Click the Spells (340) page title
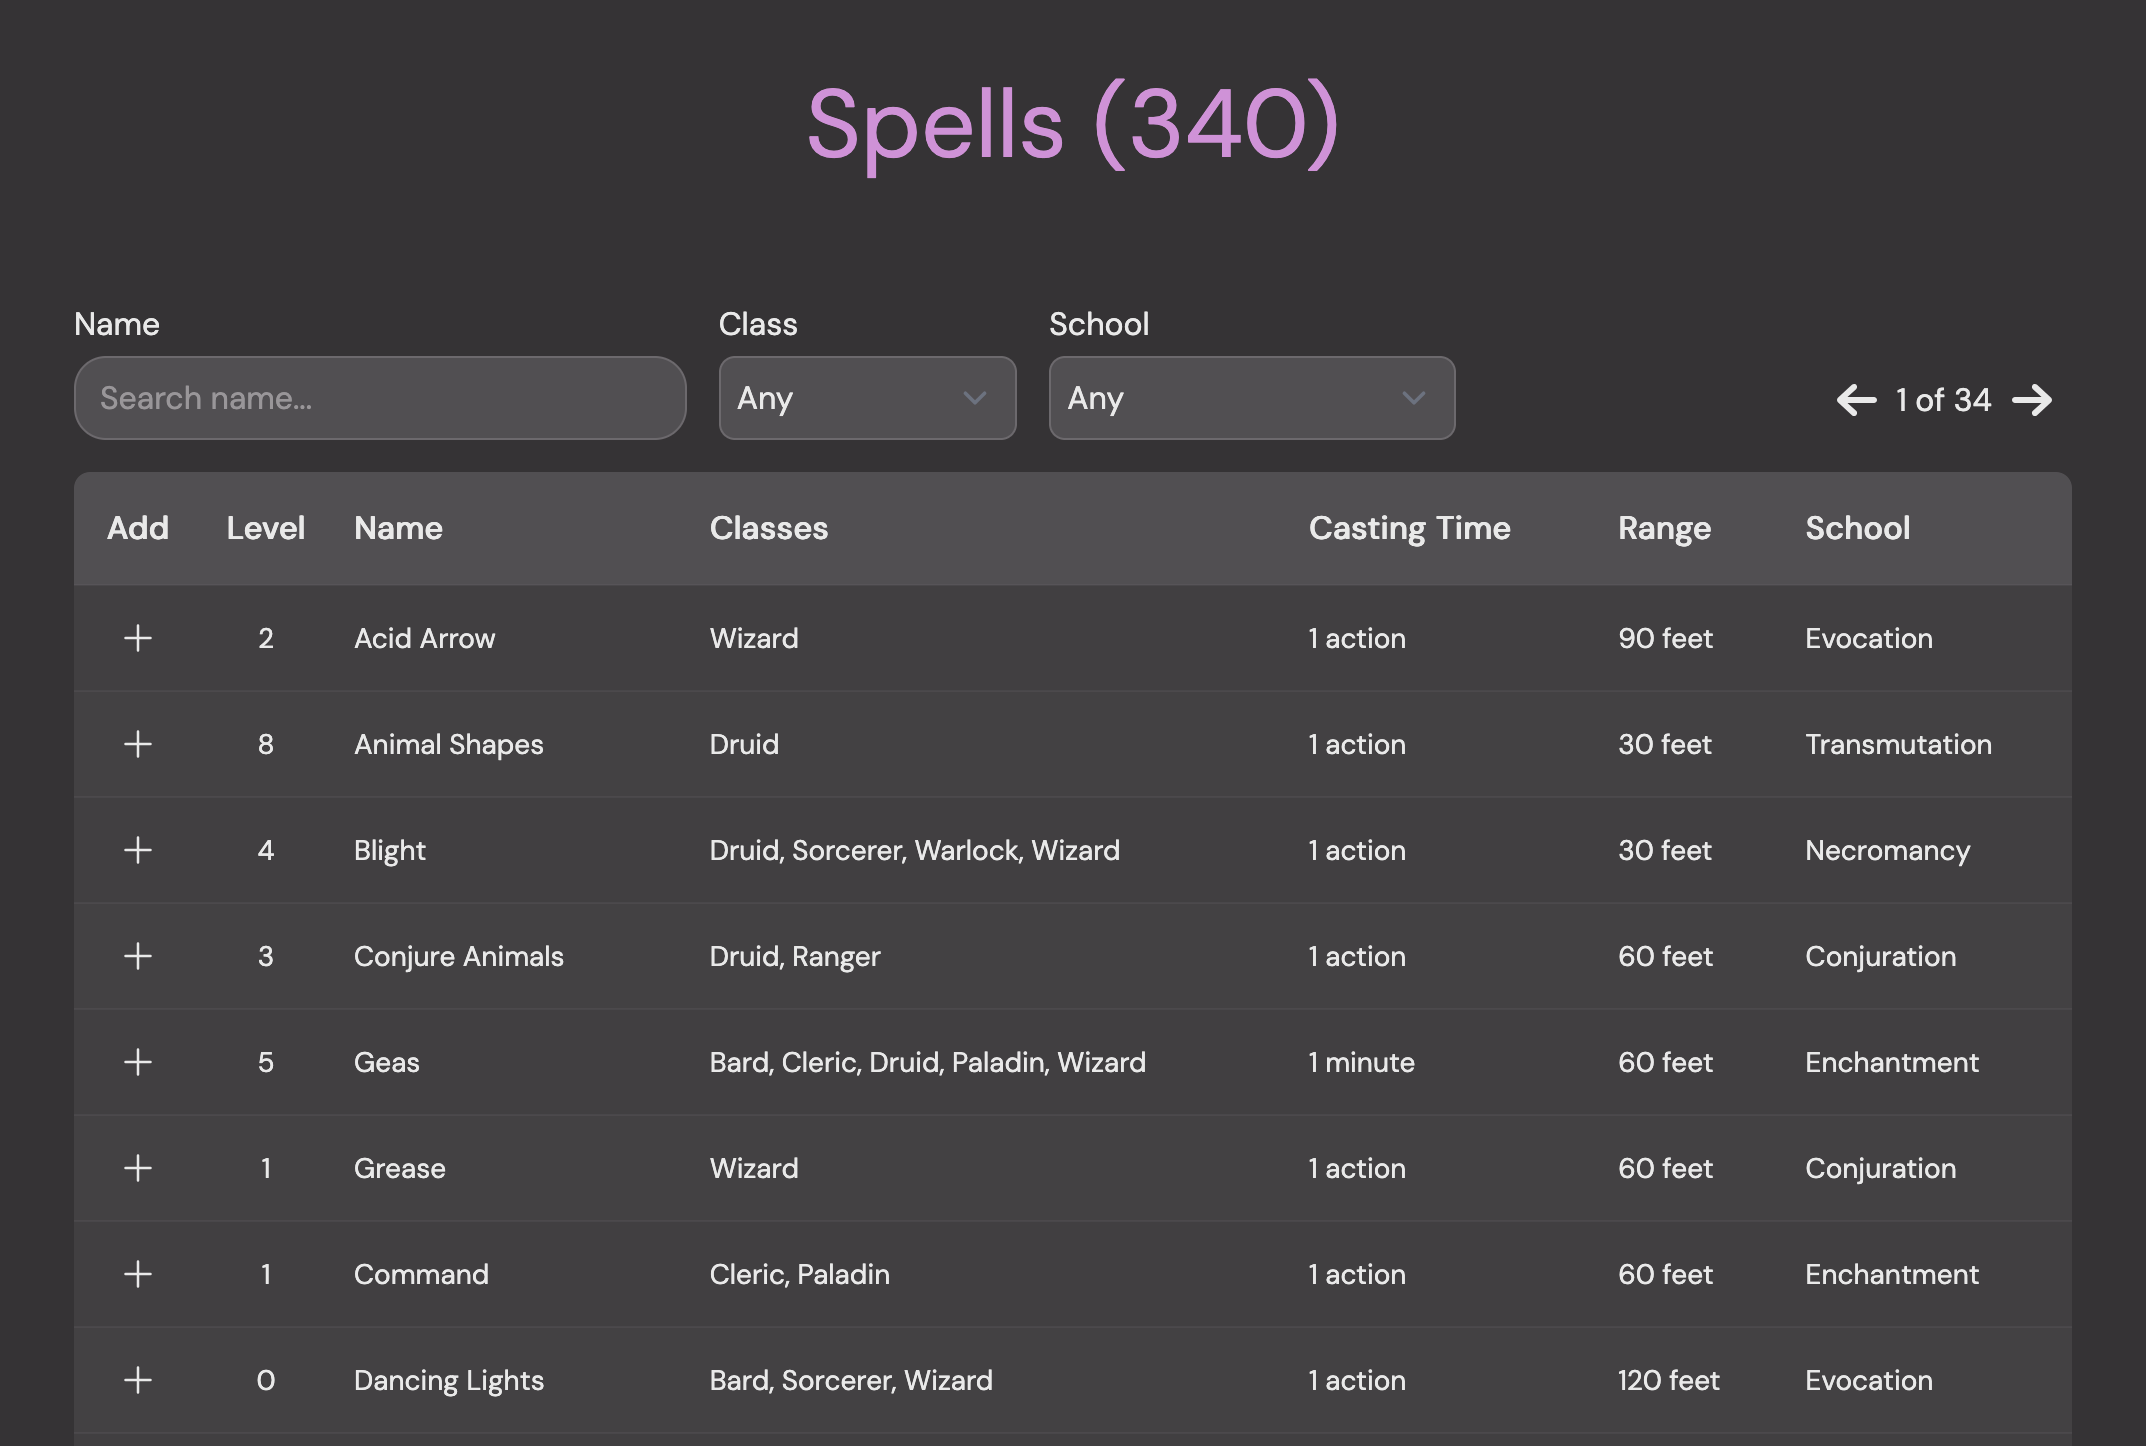Image resolution: width=2146 pixels, height=1446 pixels. (1072, 122)
